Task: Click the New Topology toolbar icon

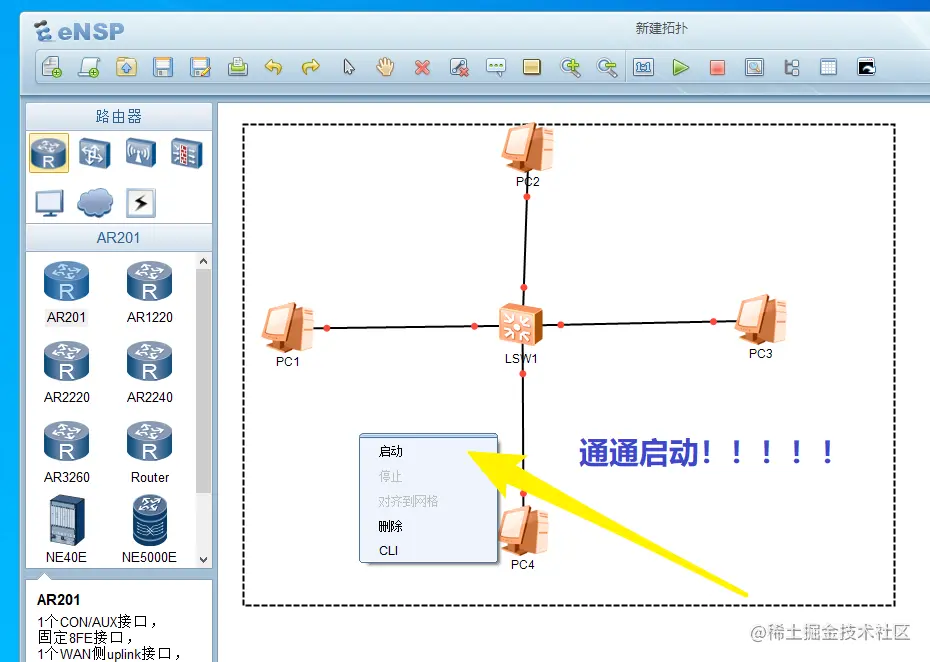Action: pyautogui.click(x=52, y=67)
